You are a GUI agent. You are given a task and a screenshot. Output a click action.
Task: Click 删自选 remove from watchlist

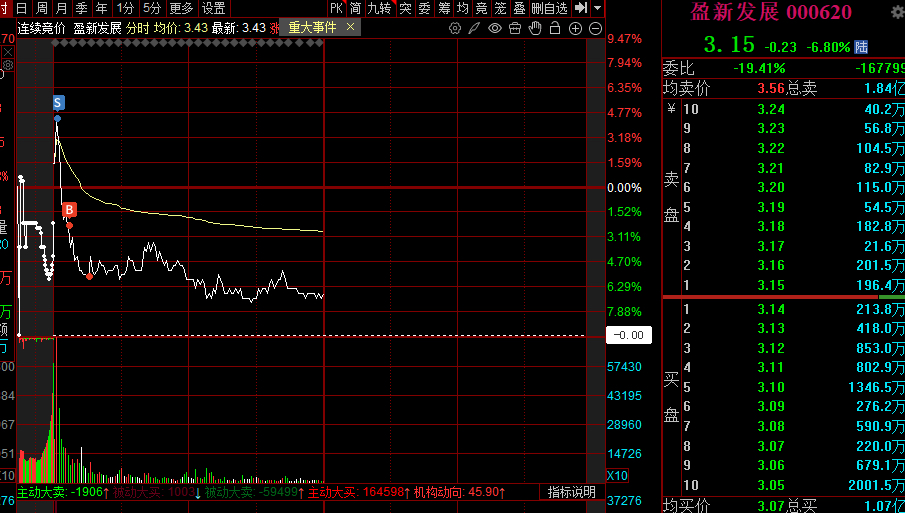(x=550, y=8)
